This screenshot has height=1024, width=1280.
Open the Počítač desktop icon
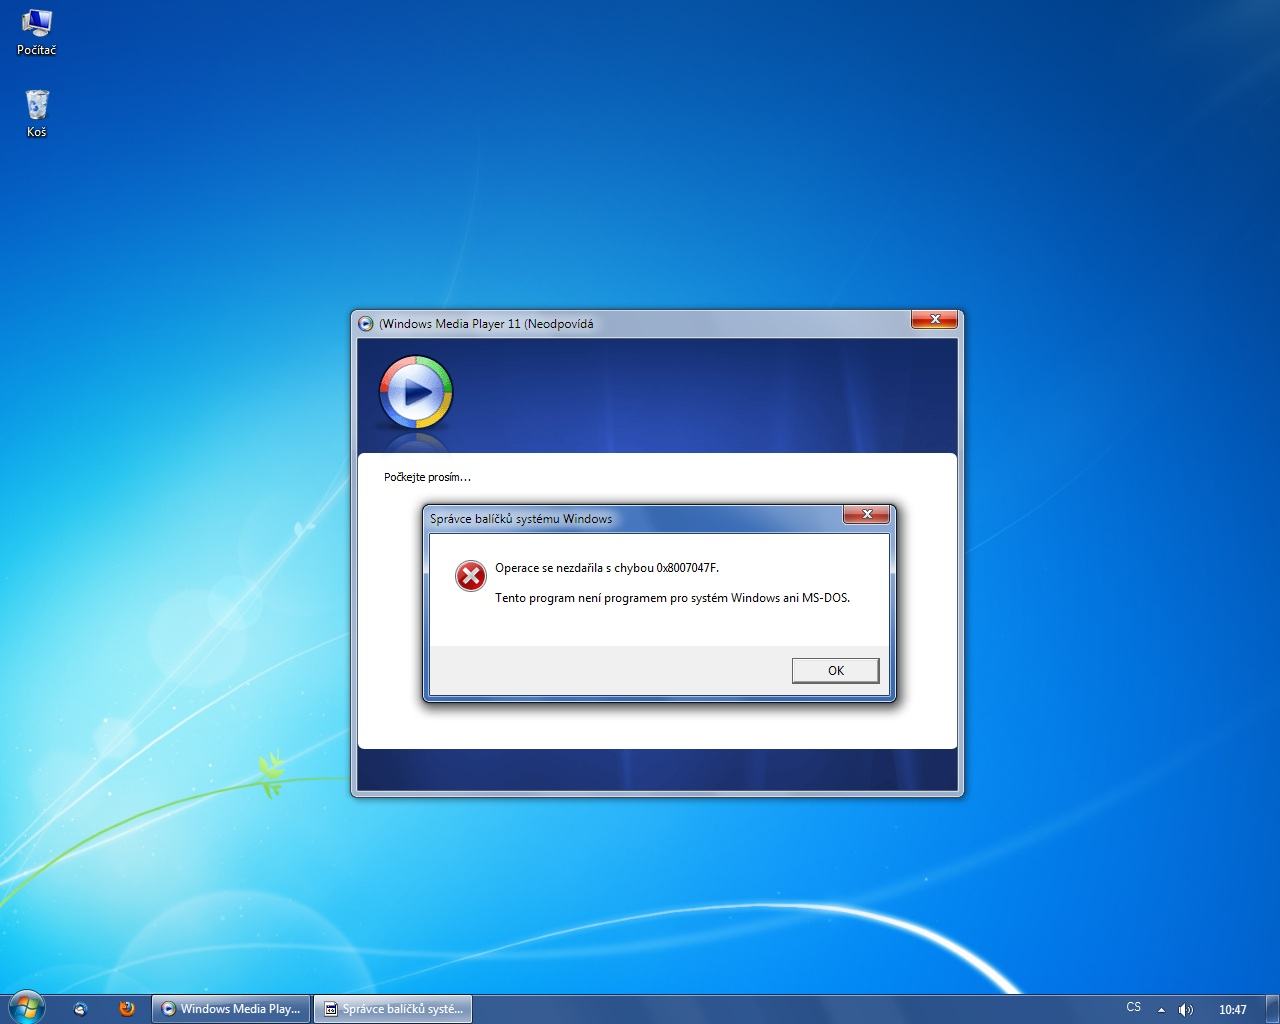tap(36, 32)
